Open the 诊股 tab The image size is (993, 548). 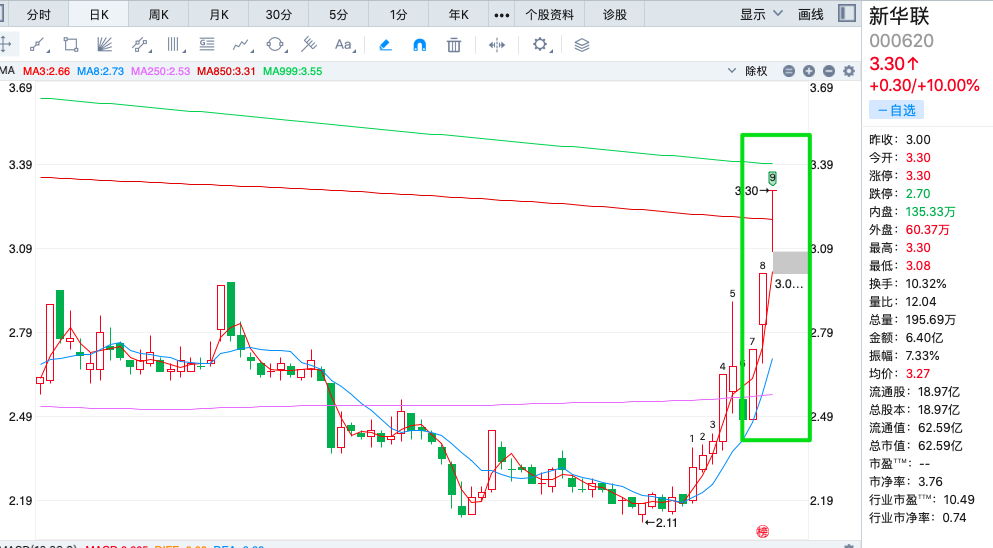[614, 15]
